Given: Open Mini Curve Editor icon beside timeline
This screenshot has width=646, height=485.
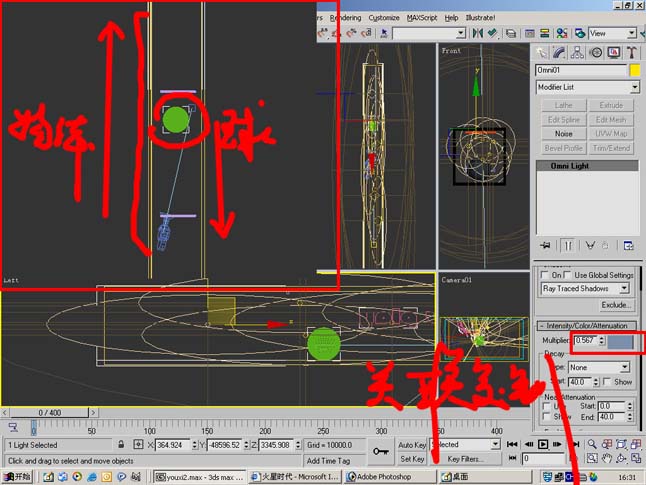Looking at the screenshot, I should (13, 427).
